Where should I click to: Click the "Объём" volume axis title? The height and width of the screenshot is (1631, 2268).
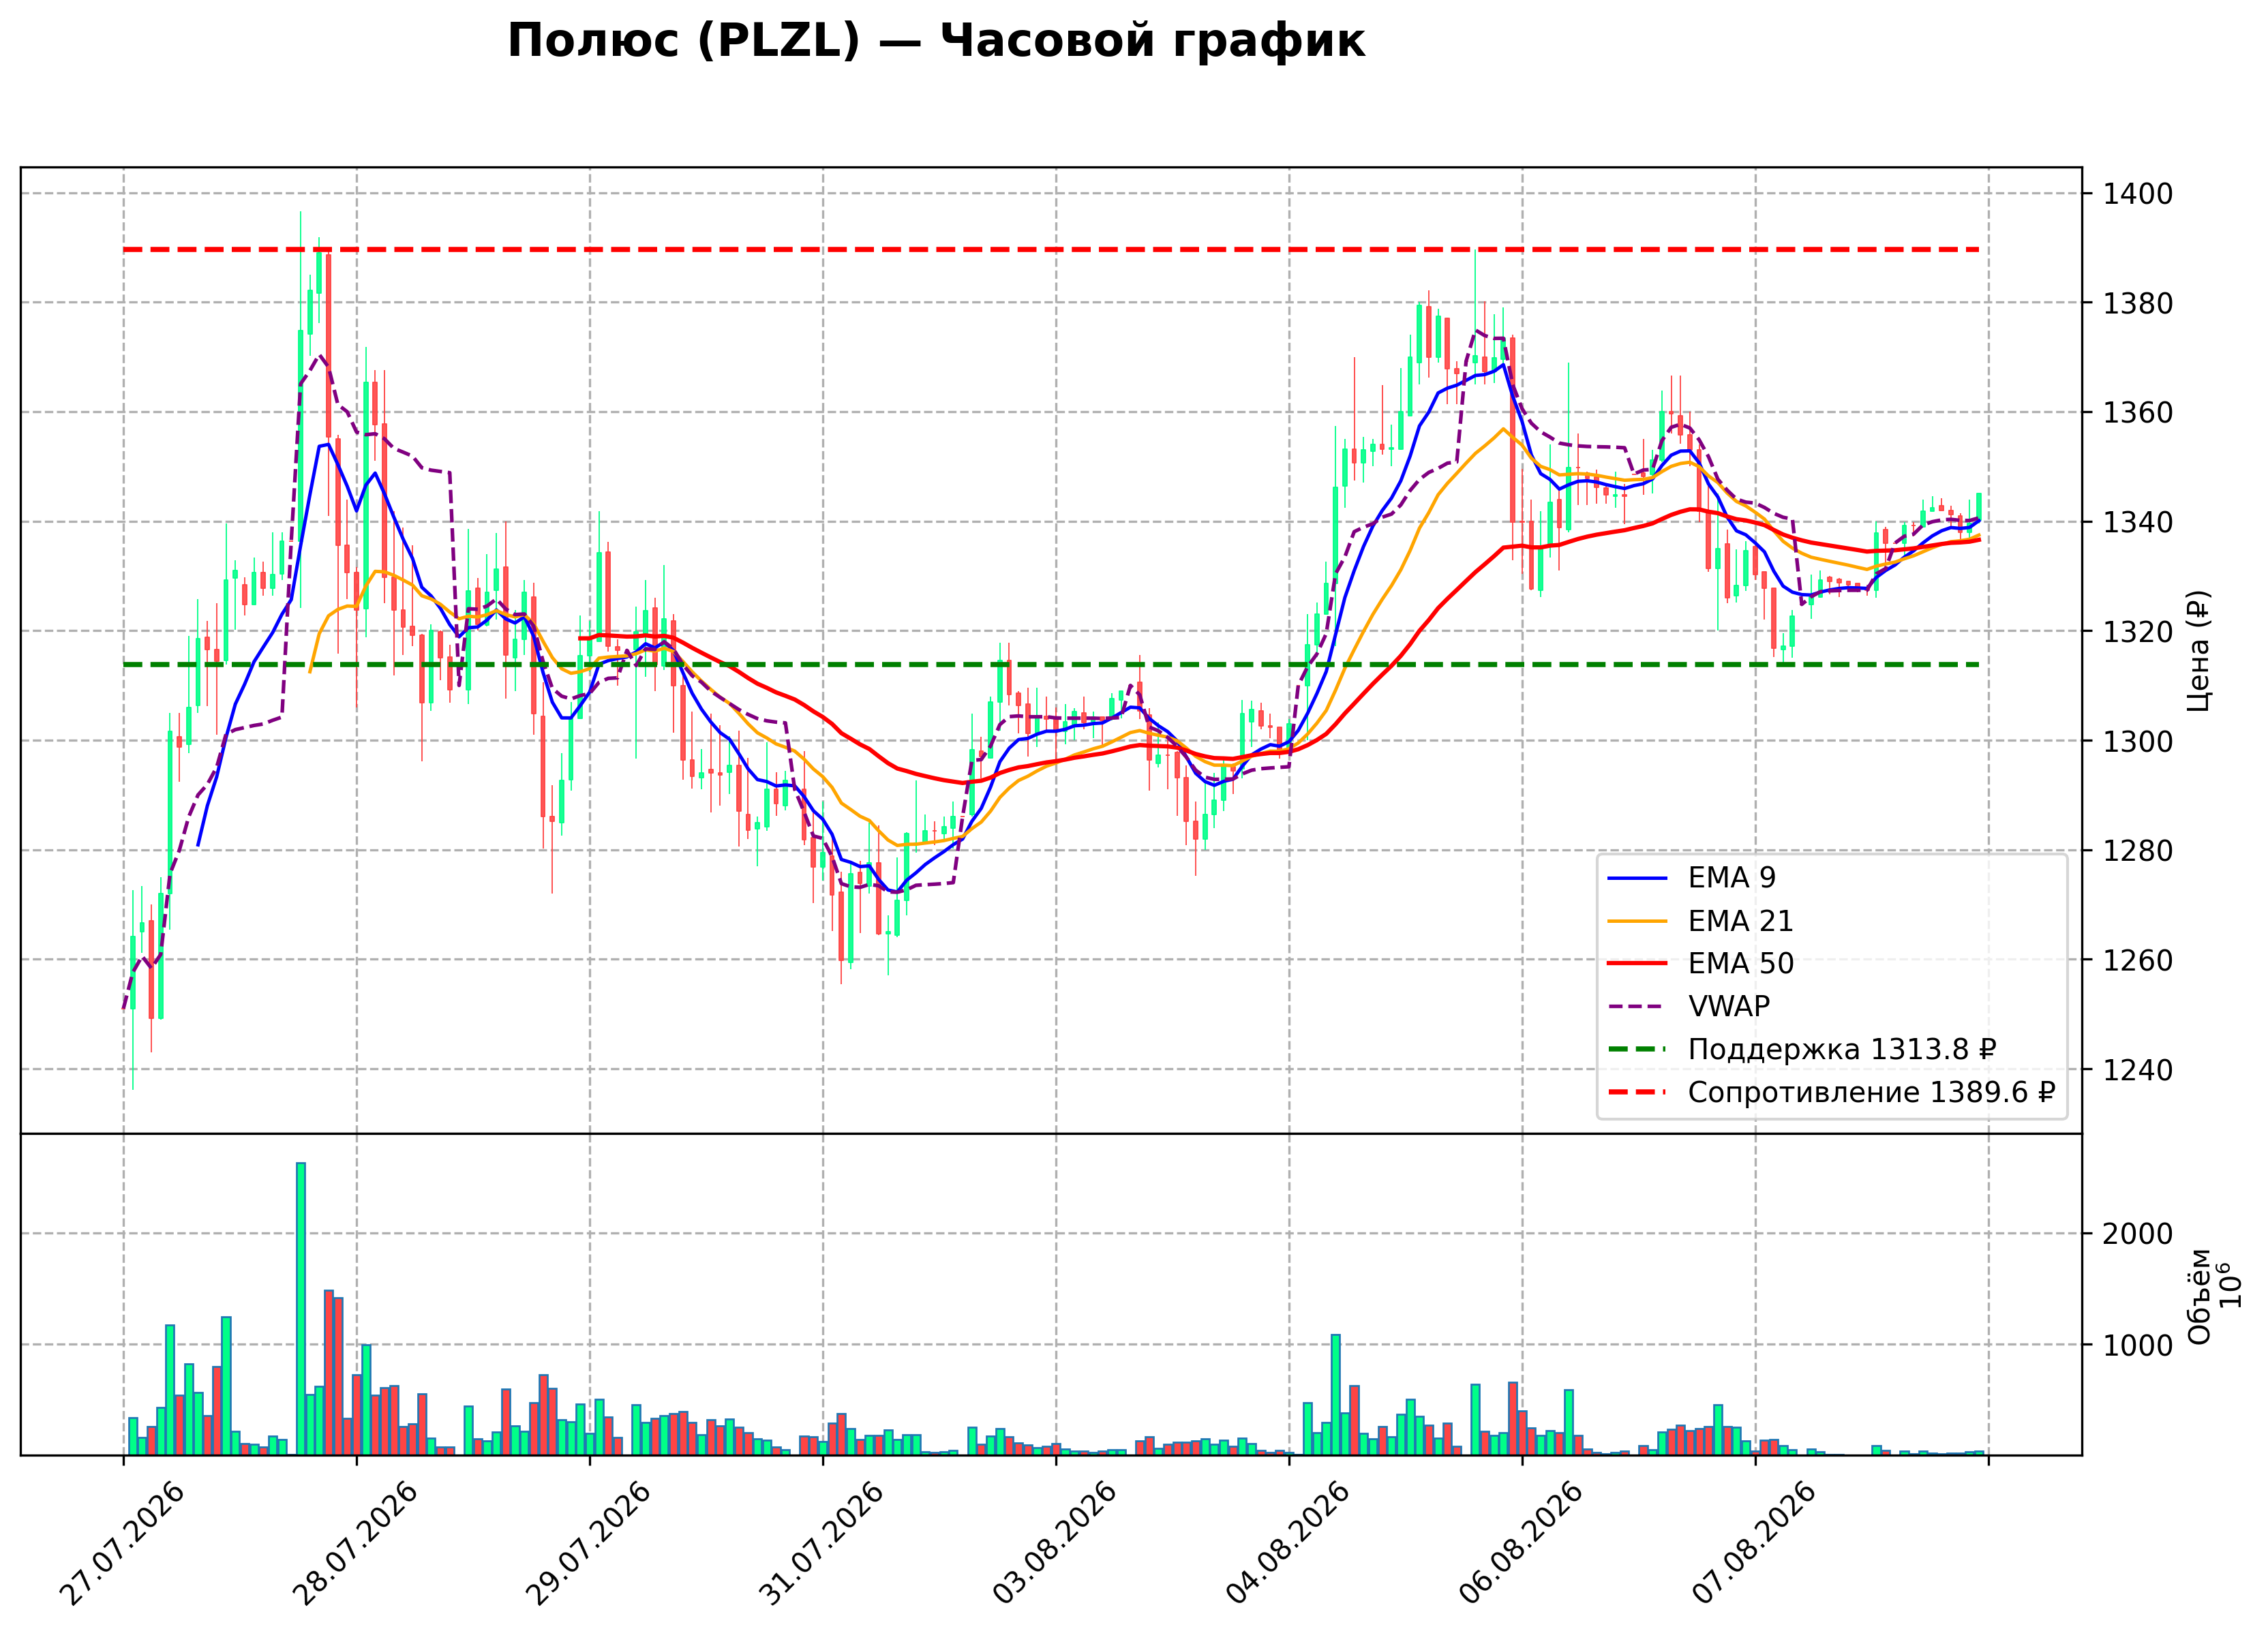click(2198, 1296)
